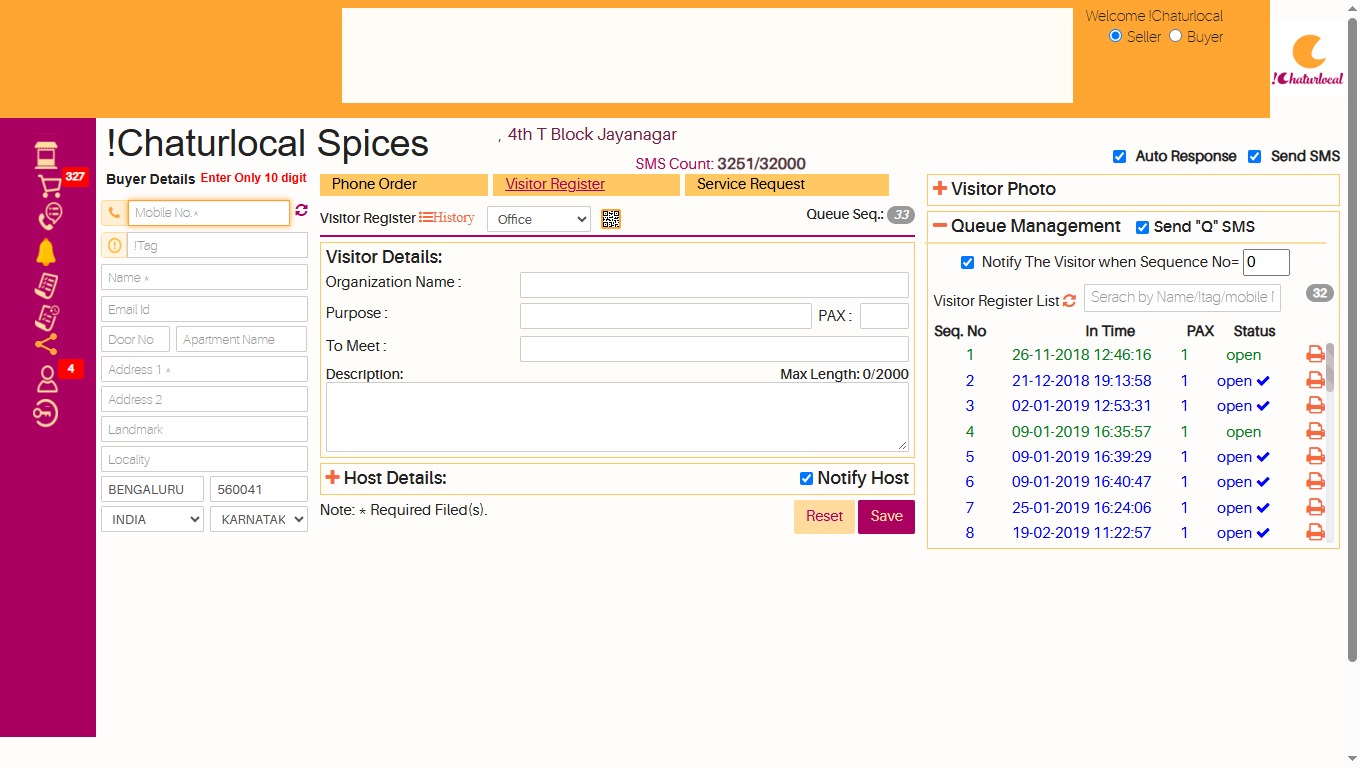Image resolution: width=1360 pixels, height=768 pixels.
Task: Toggle the Auto Response checkbox
Action: [1120, 157]
